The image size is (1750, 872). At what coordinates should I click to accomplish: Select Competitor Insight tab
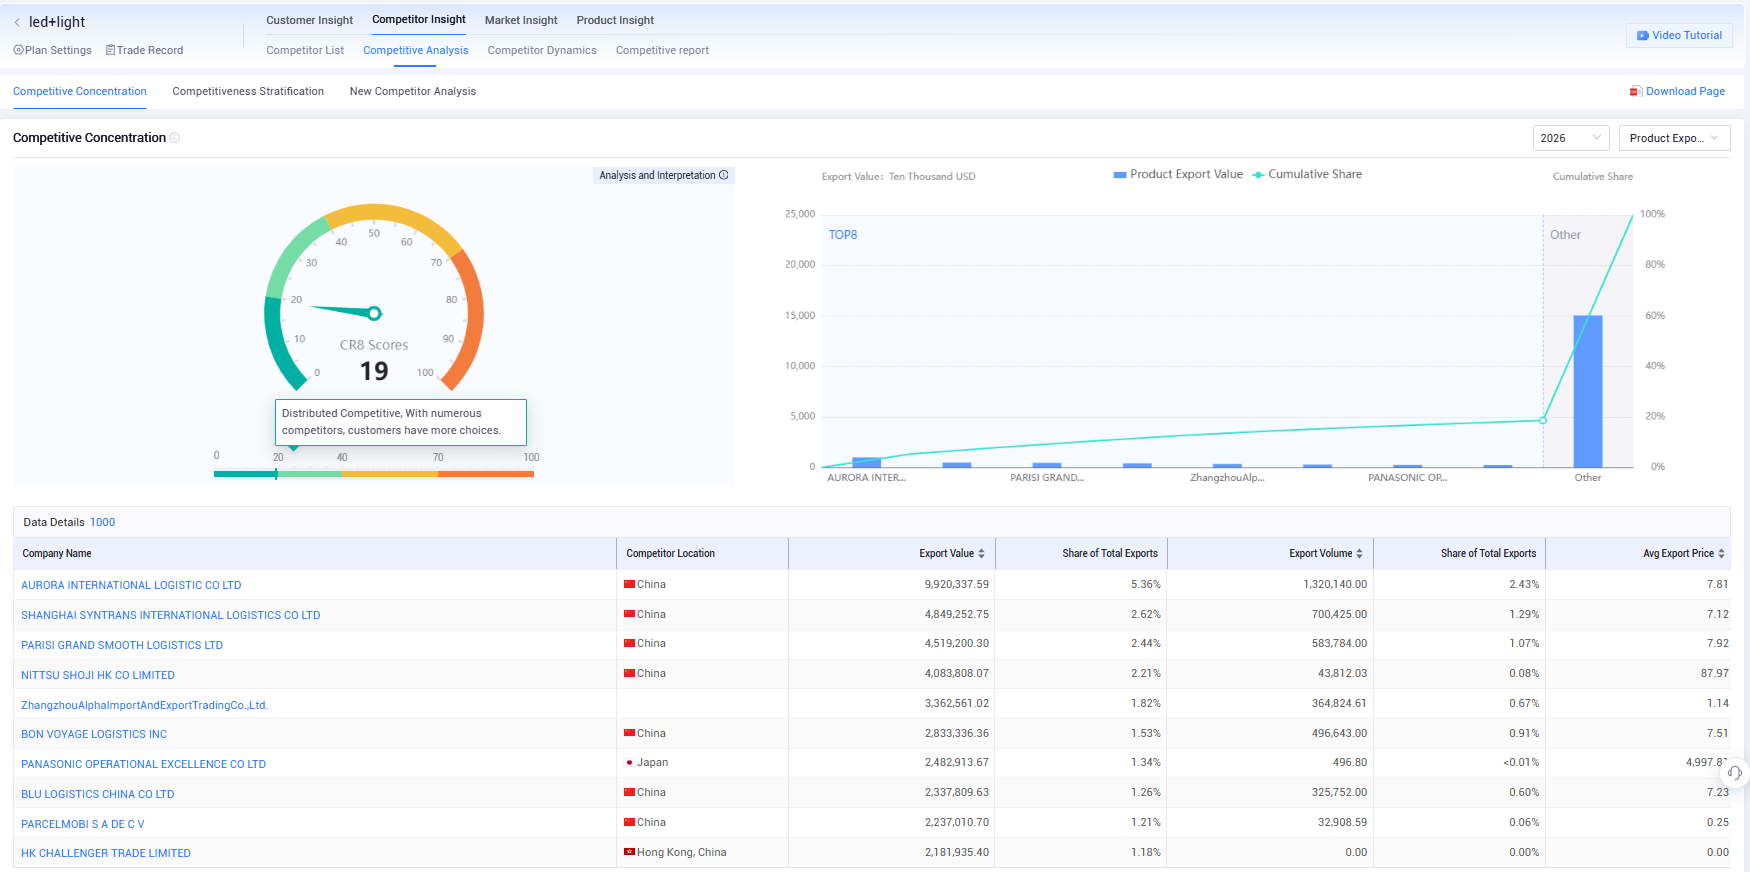(419, 19)
